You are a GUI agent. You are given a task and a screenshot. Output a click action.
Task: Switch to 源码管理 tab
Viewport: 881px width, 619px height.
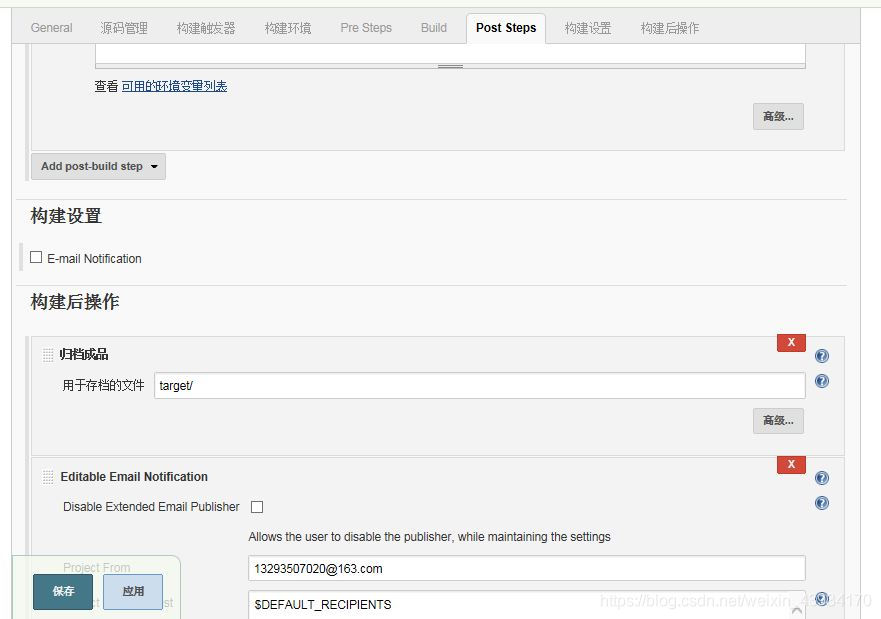click(124, 28)
